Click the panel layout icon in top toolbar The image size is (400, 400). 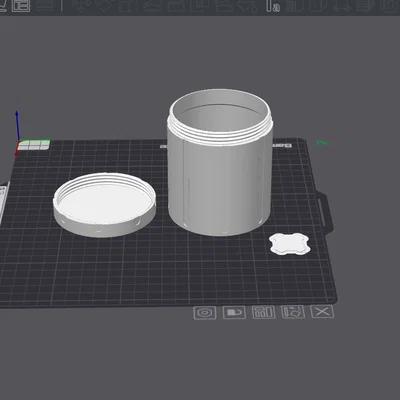(x=21, y=6)
